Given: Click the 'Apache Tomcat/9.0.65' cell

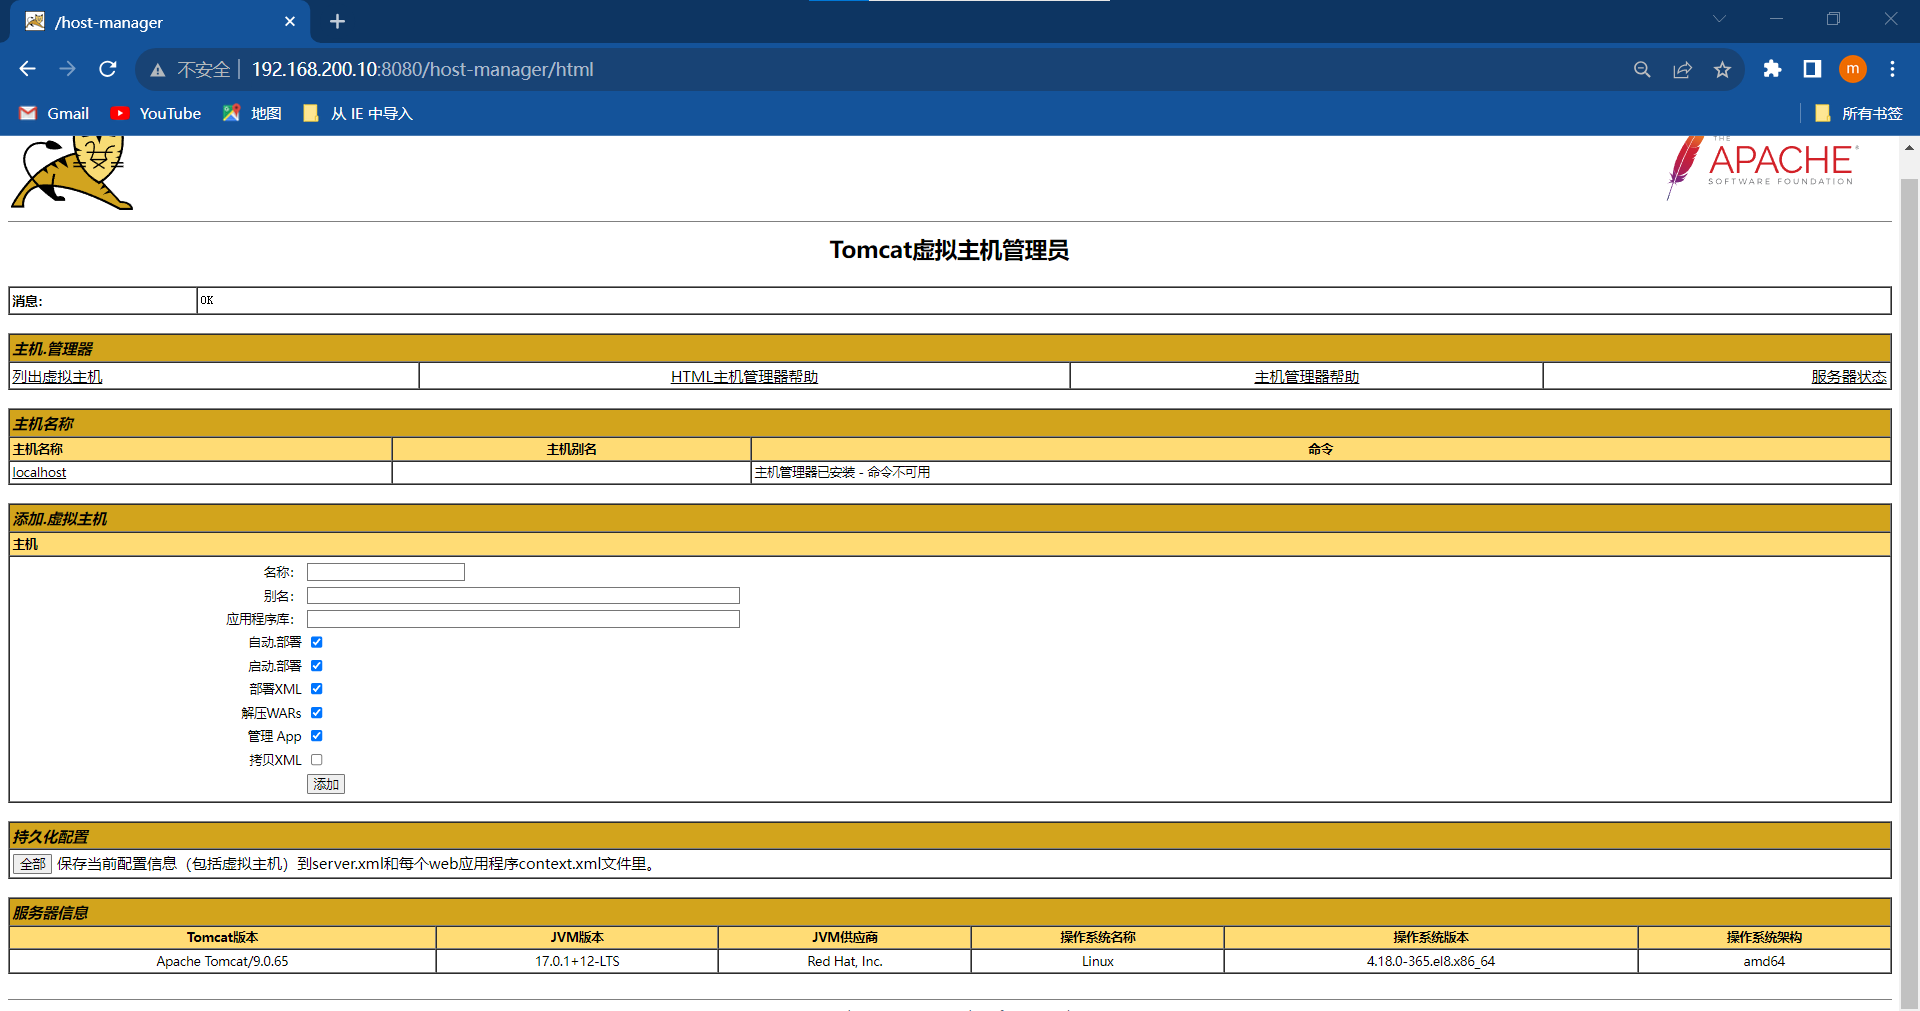Looking at the screenshot, I should (222, 961).
